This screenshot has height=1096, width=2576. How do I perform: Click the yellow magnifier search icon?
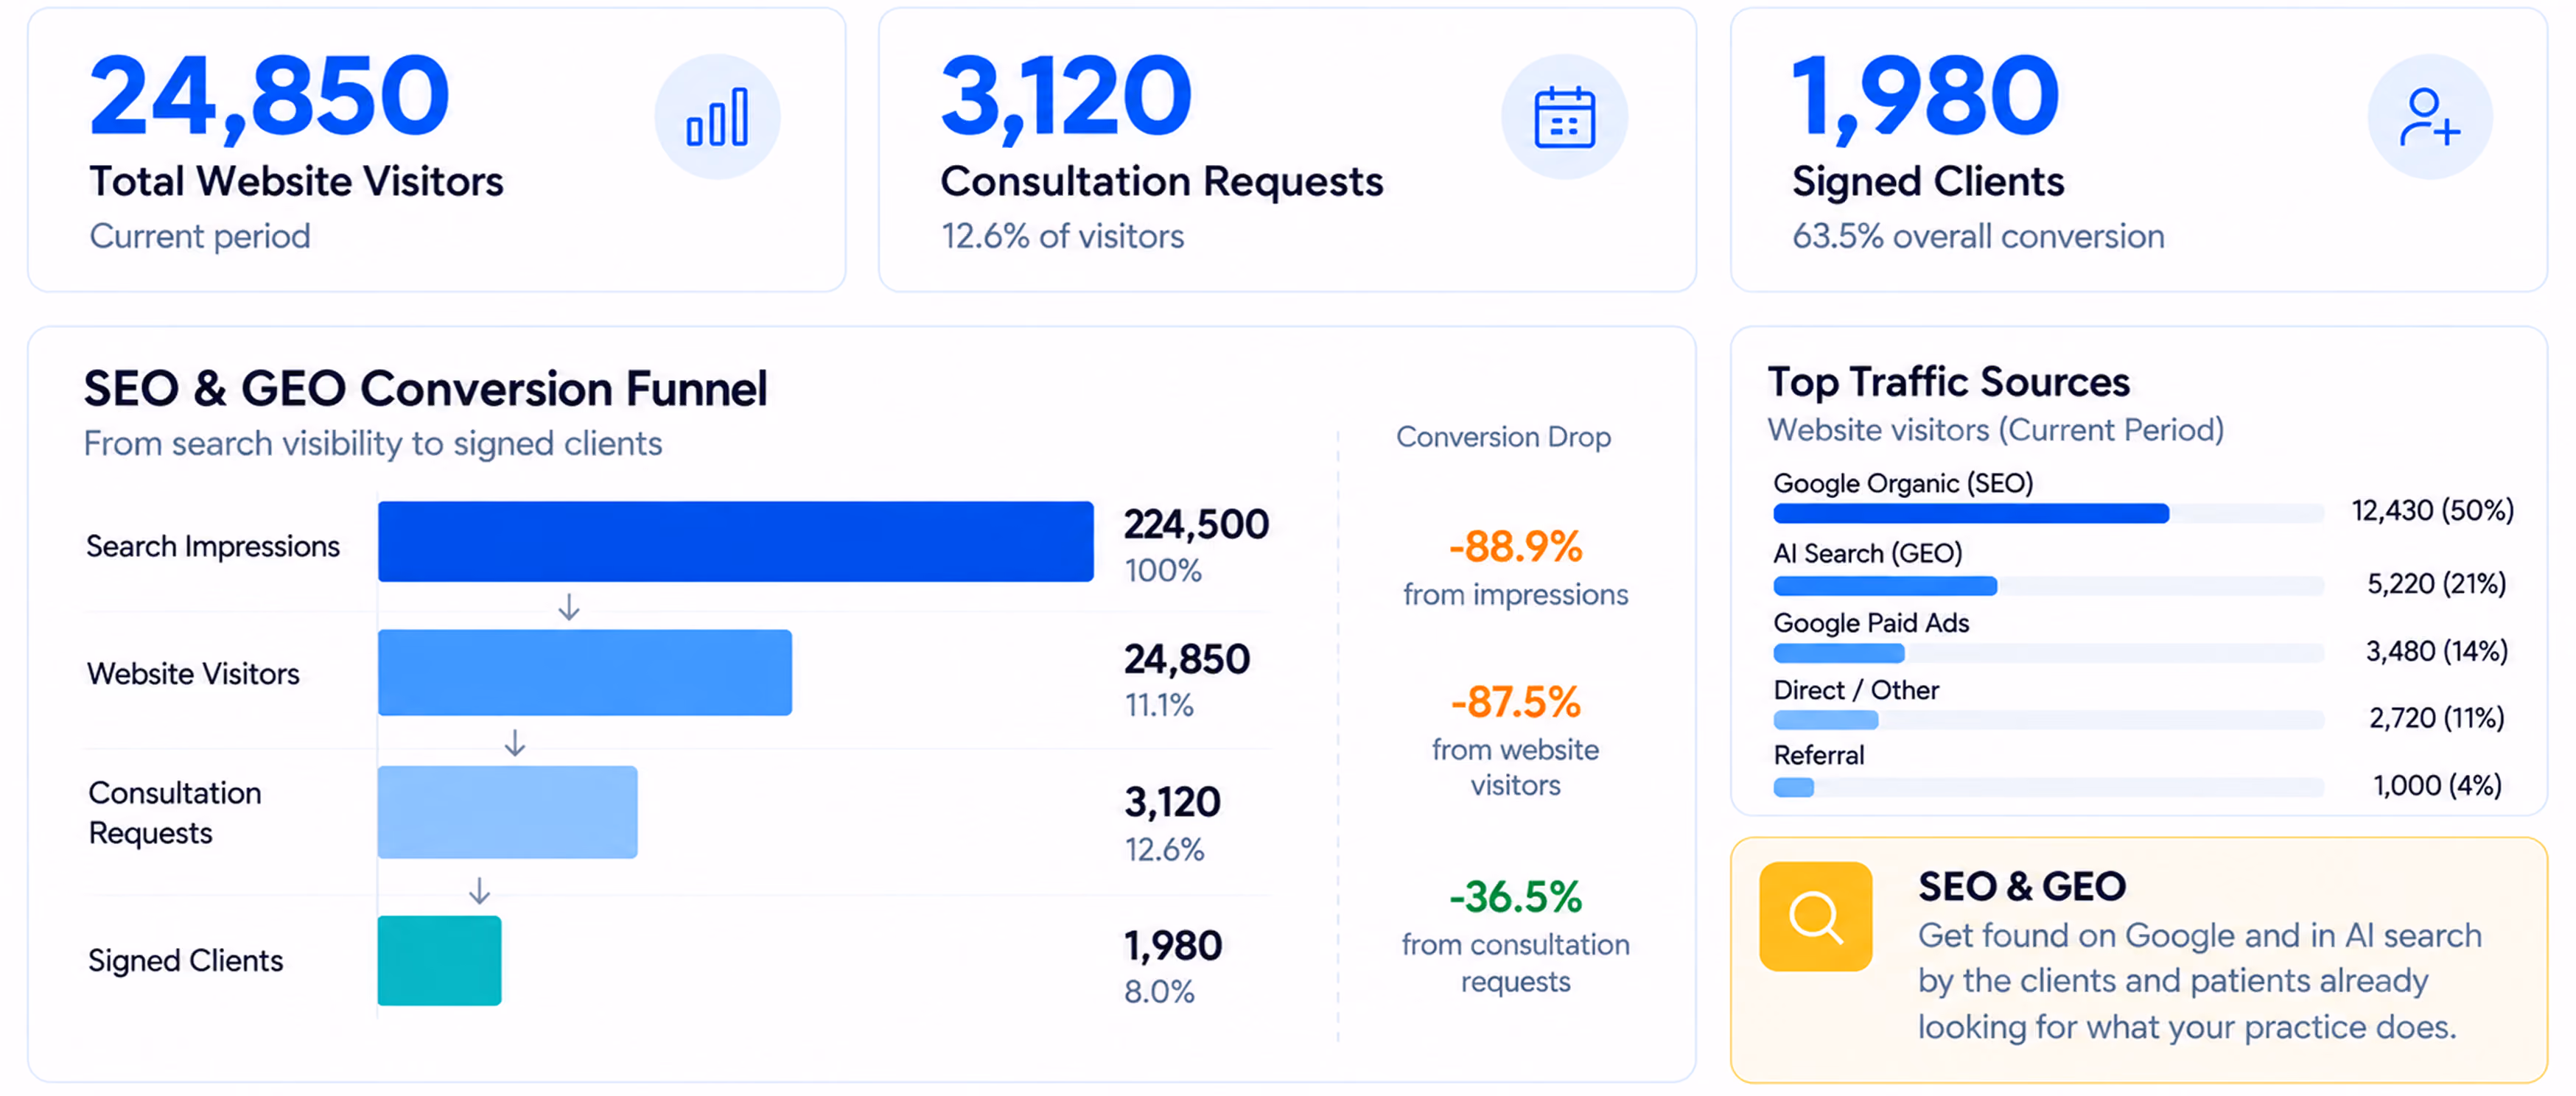pos(1815,916)
